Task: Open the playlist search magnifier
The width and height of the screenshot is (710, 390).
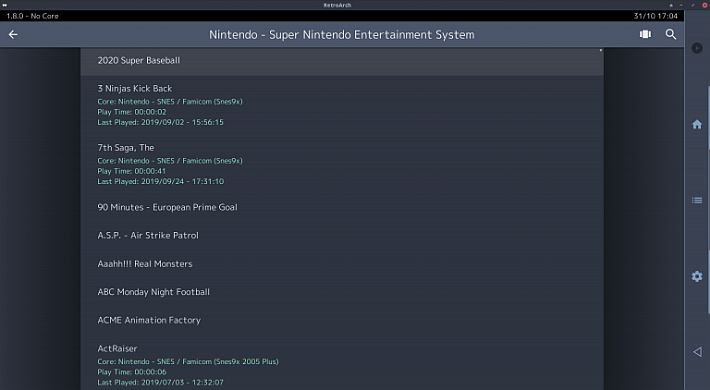Action: pyautogui.click(x=671, y=34)
